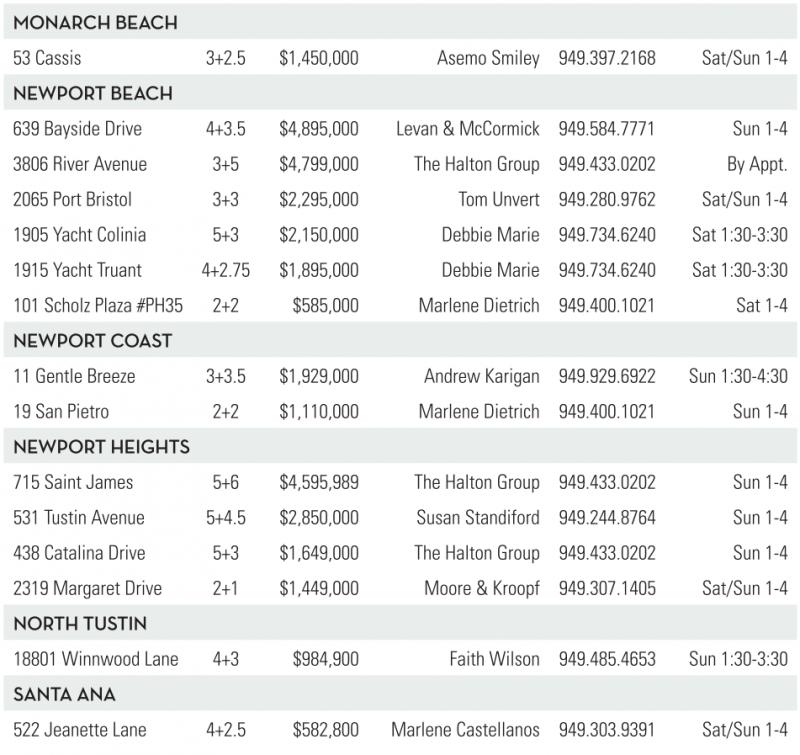Open the 3806 River Avenue listing

click(80, 164)
